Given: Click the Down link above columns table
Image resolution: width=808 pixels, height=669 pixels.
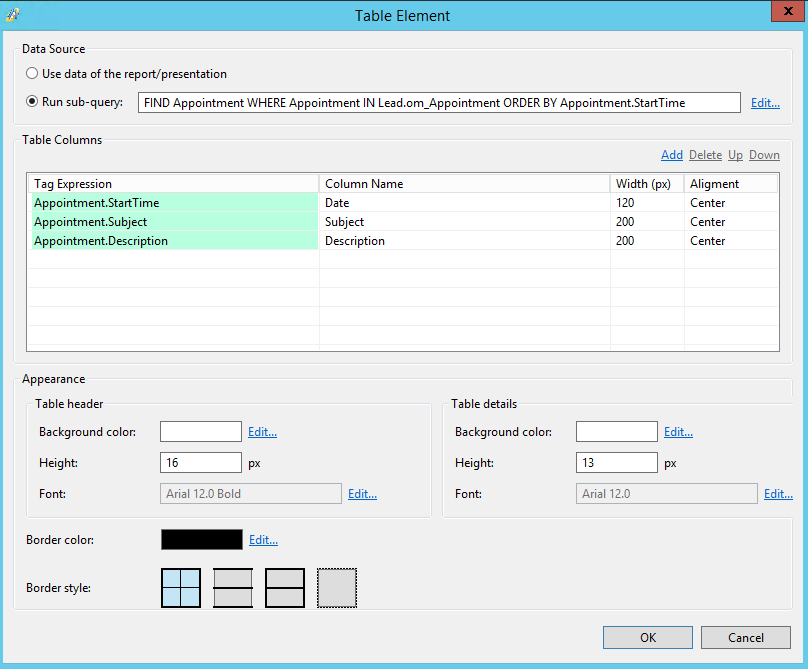Looking at the screenshot, I should 764,155.
